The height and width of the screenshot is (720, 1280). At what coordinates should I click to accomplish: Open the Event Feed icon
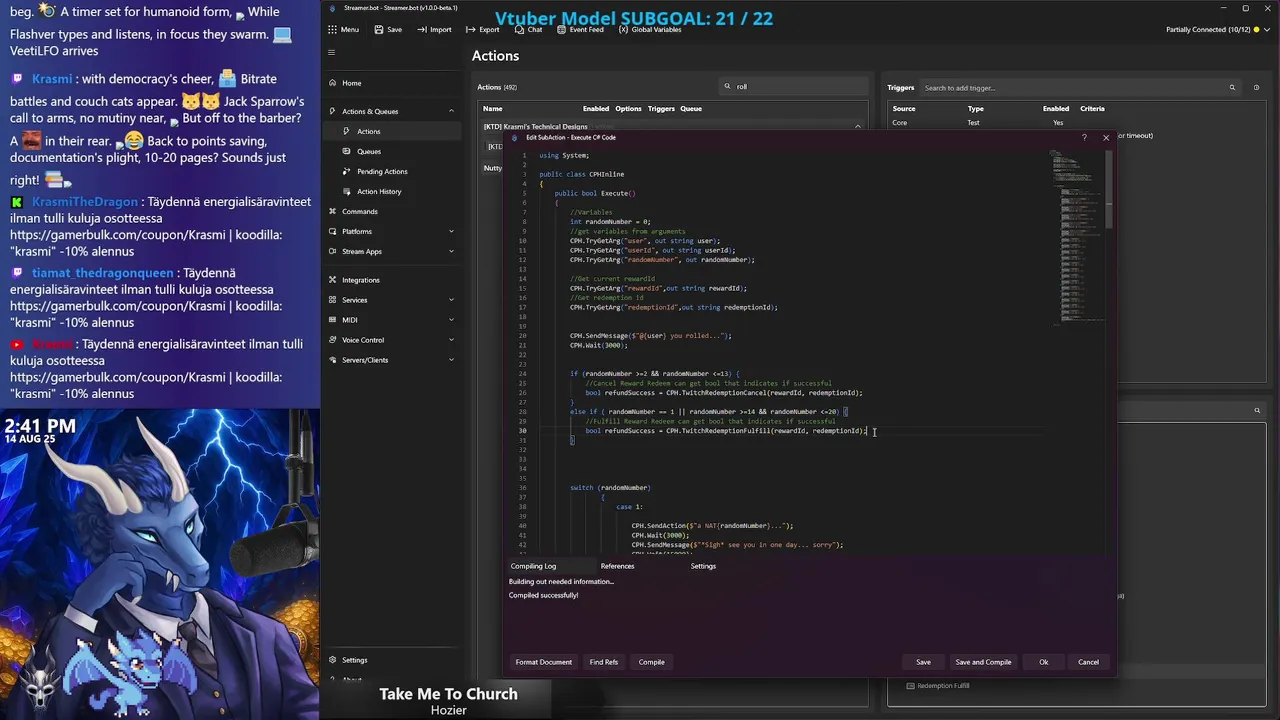(560, 30)
